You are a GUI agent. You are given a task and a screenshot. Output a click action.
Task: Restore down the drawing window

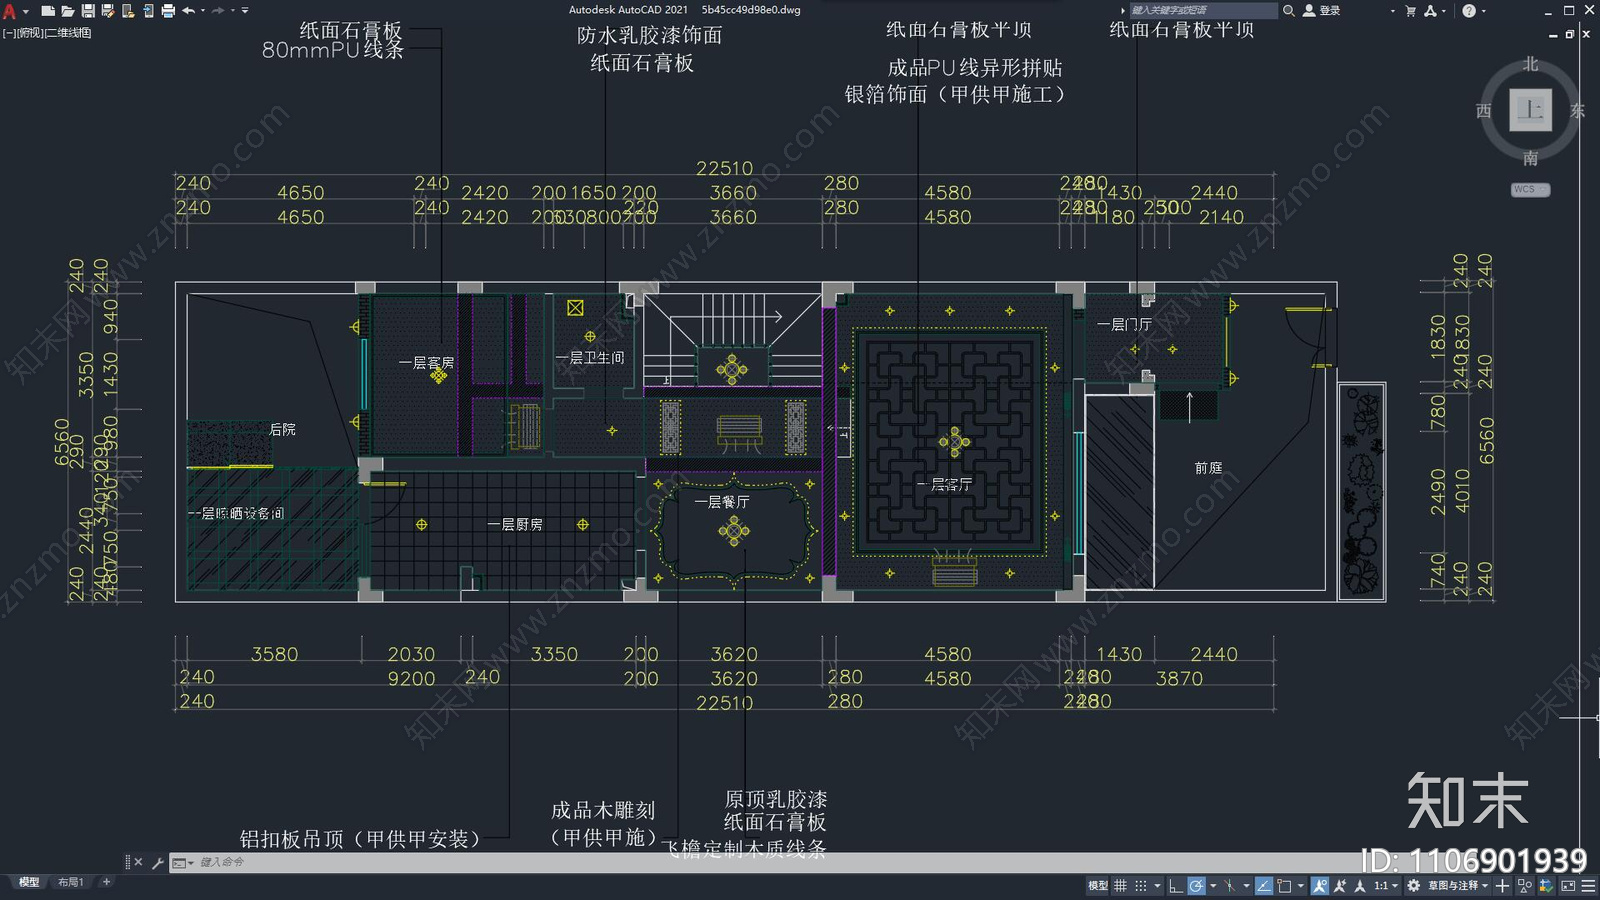click(x=1570, y=34)
